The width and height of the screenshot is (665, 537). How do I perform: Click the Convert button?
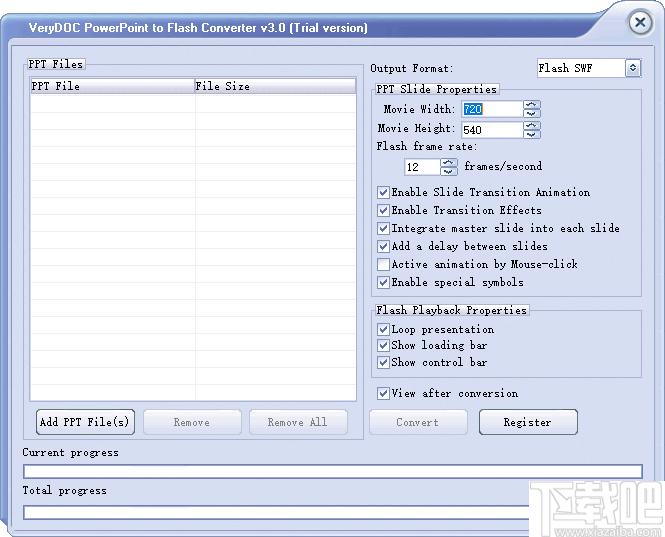(x=418, y=422)
